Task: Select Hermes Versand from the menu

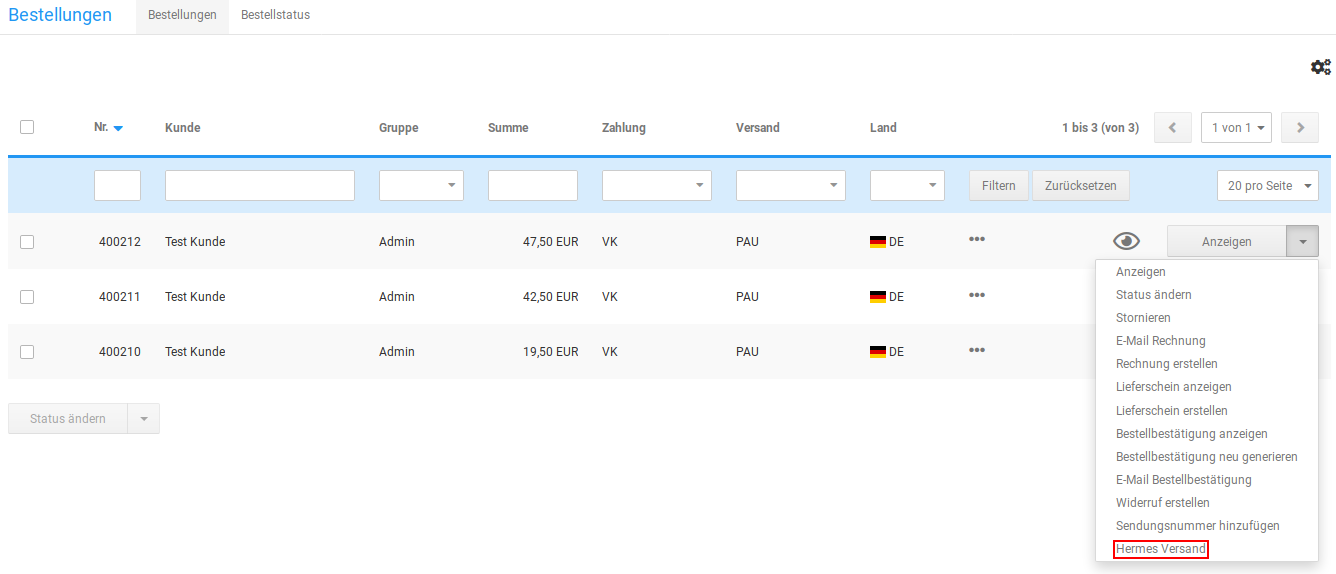Action: (1160, 549)
